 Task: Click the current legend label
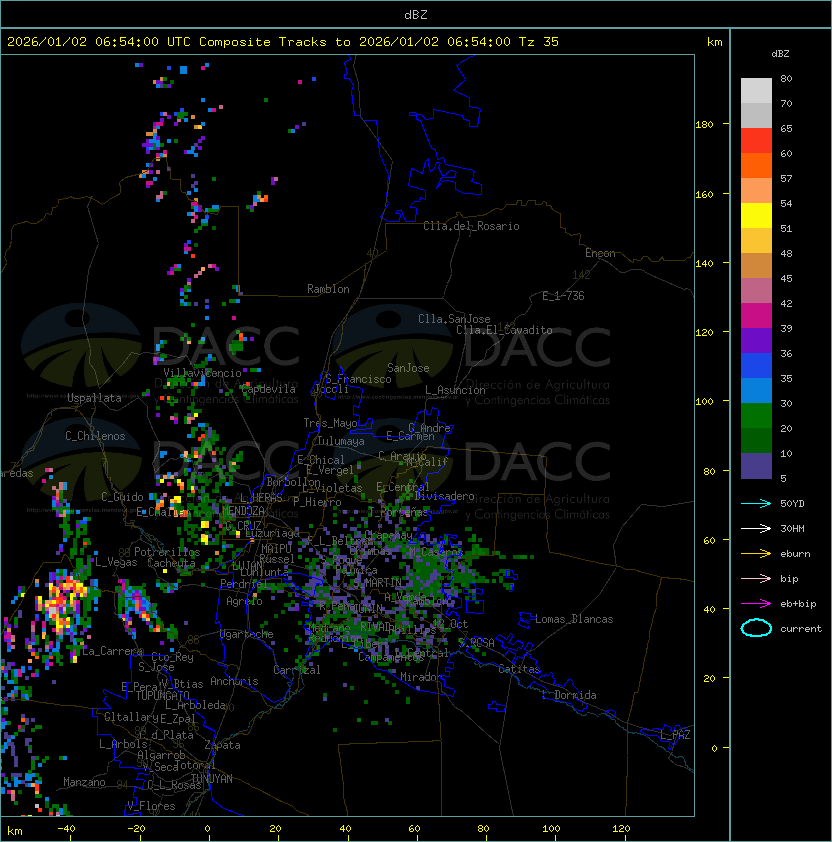click(801, 629)
